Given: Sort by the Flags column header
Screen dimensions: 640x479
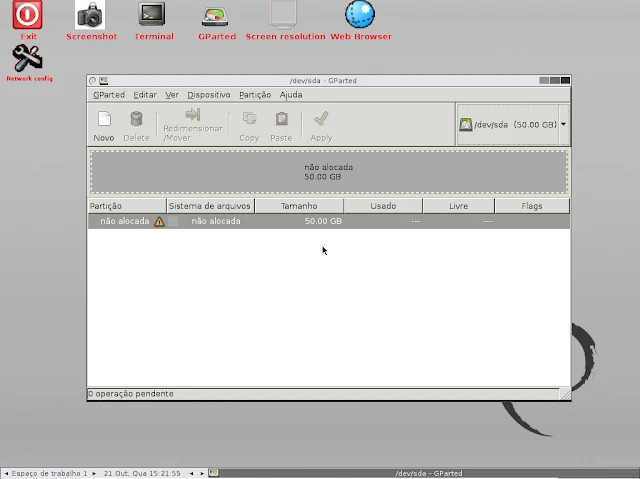Looking at the screenshot, I should coord(532,206).
